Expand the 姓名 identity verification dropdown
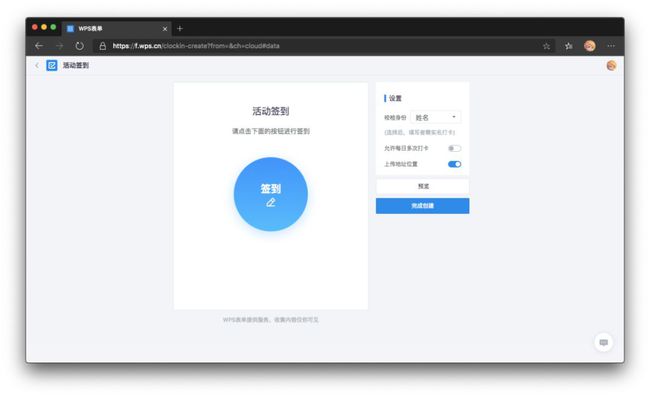 click(x=435, y=118)
